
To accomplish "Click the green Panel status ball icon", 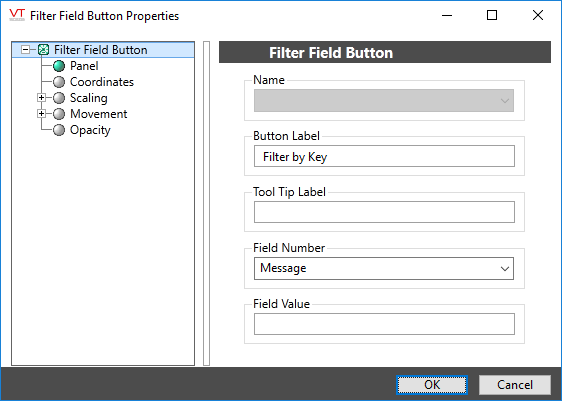I will [59, 66].
